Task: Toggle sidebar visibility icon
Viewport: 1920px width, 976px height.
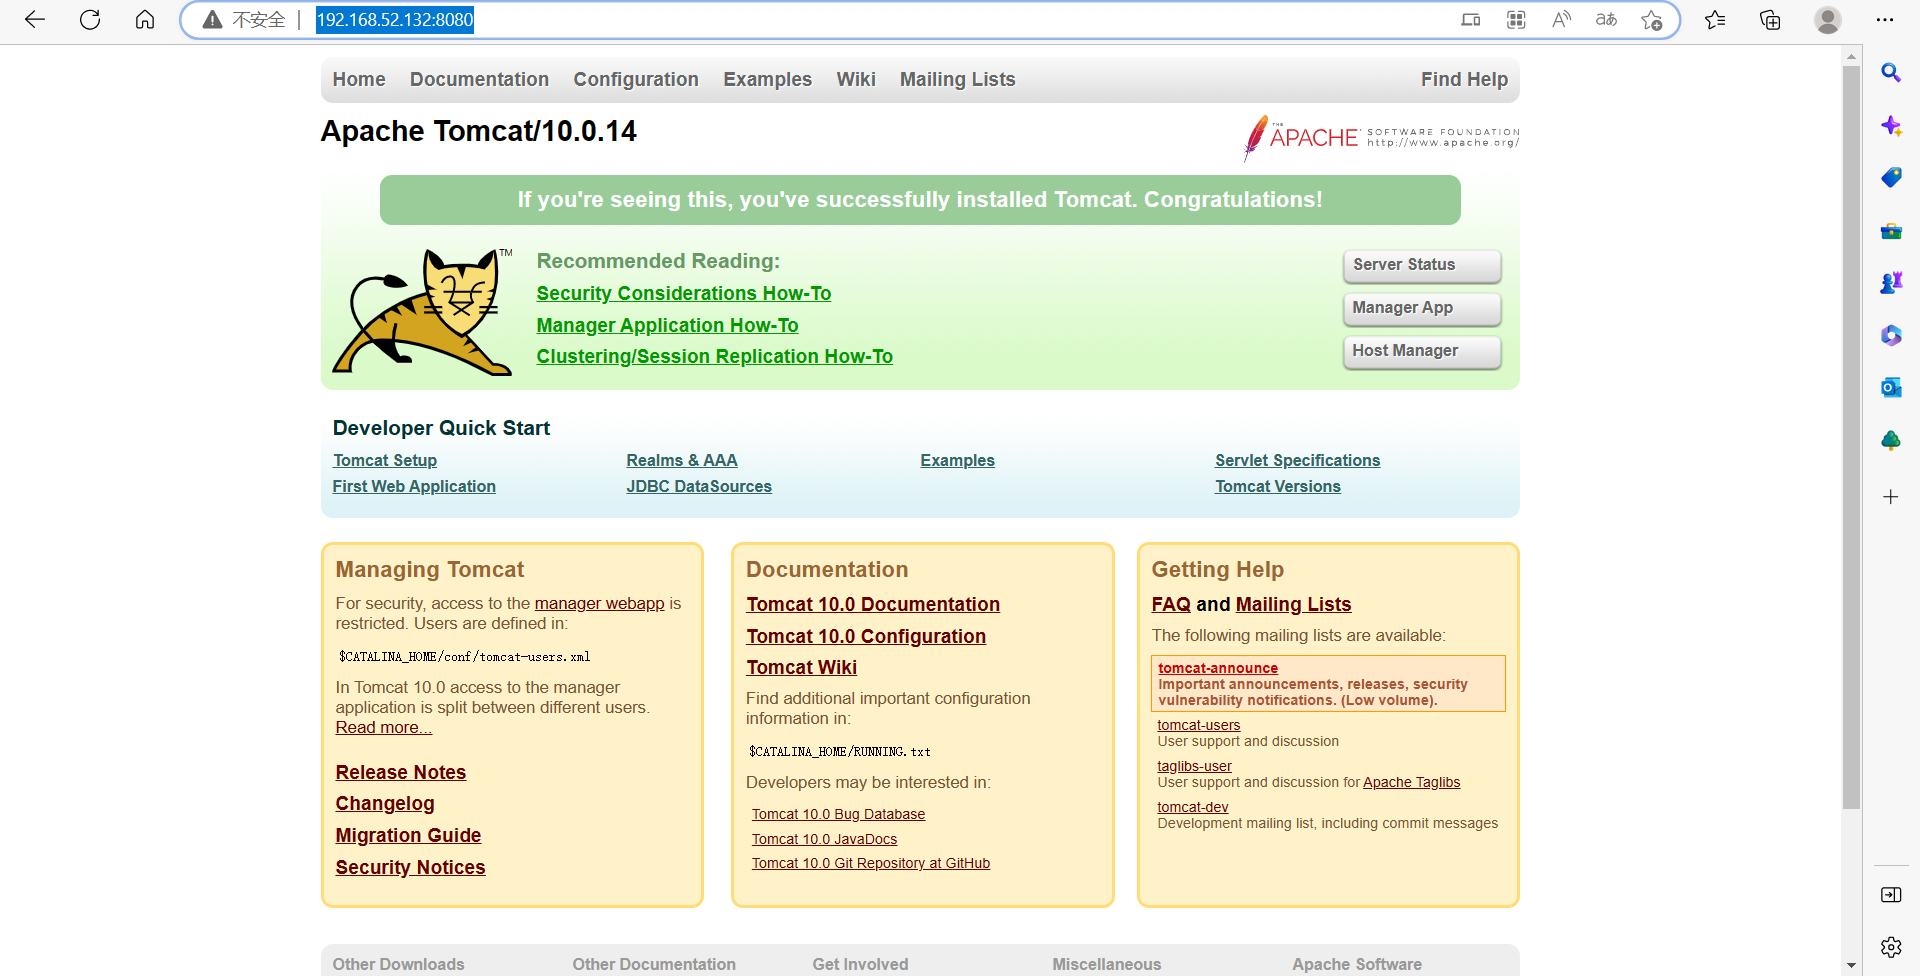Action: click(1891, 895)
